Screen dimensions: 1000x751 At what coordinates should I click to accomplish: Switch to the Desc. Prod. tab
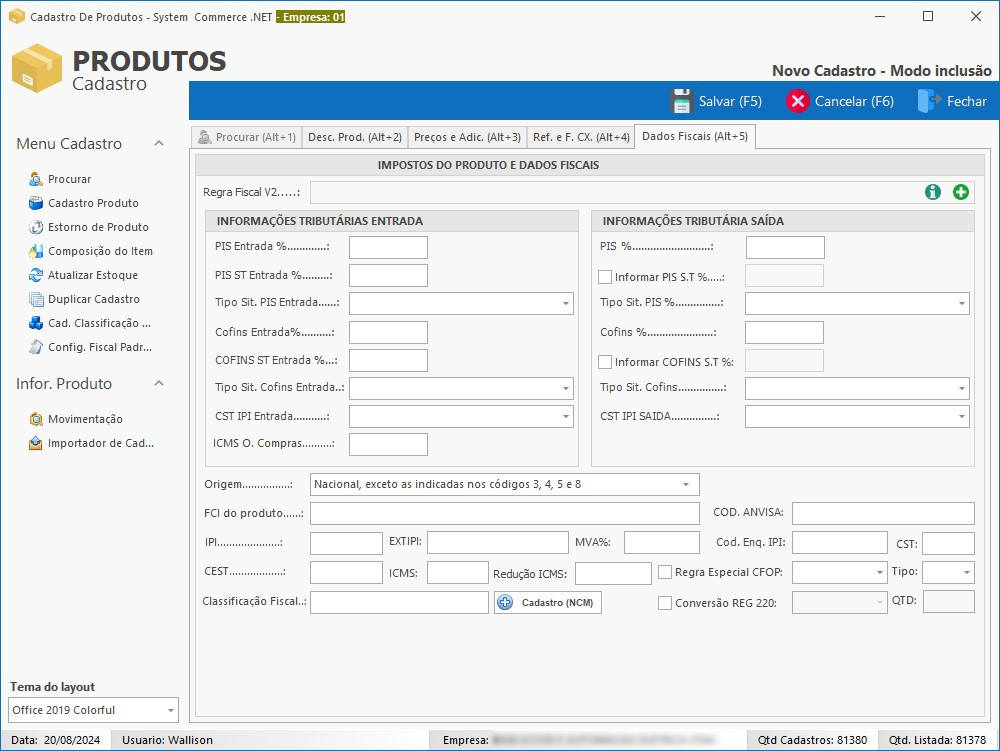(355, 137)
